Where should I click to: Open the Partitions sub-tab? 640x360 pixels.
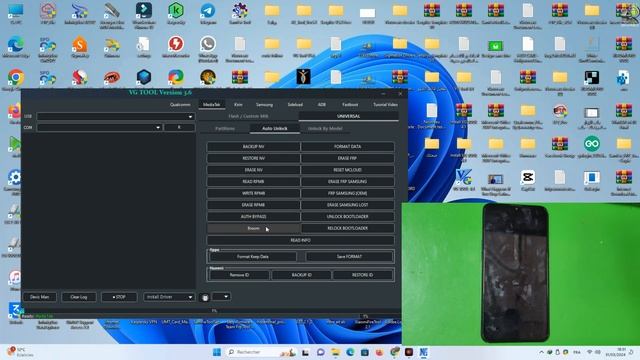(x=225, y=128)
